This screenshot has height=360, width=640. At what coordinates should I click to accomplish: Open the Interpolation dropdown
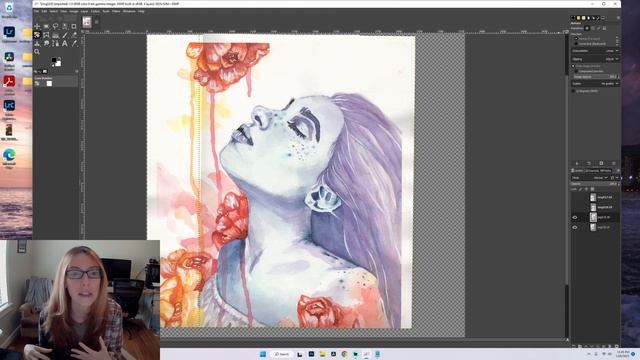595,51
